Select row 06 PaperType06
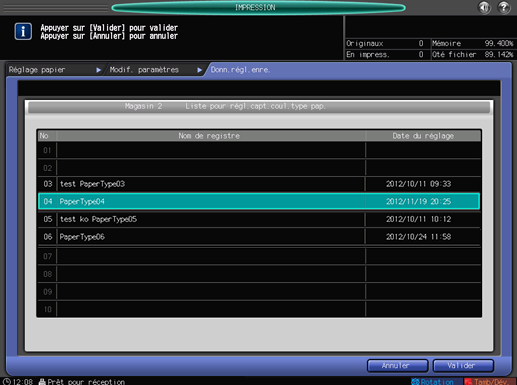Viewport: 517px width, 385px height. point(259,237)
